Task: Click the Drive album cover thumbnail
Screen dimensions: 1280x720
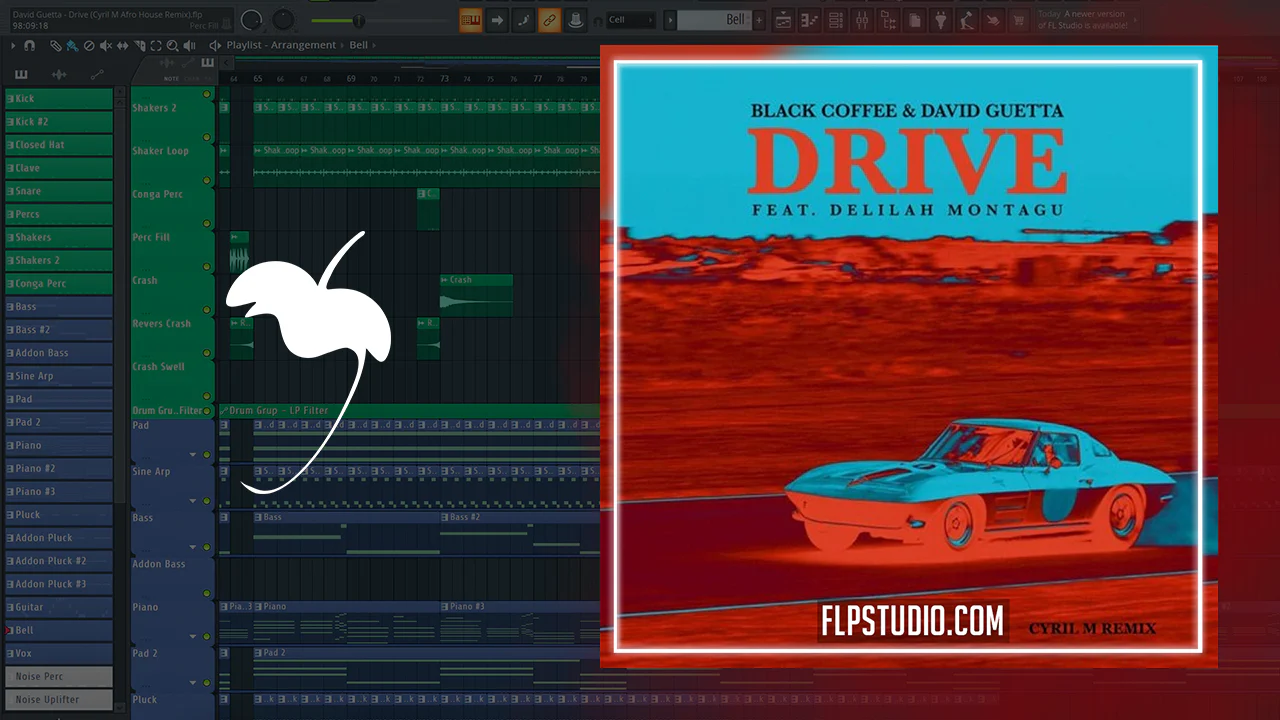Action: click(909, 356)
